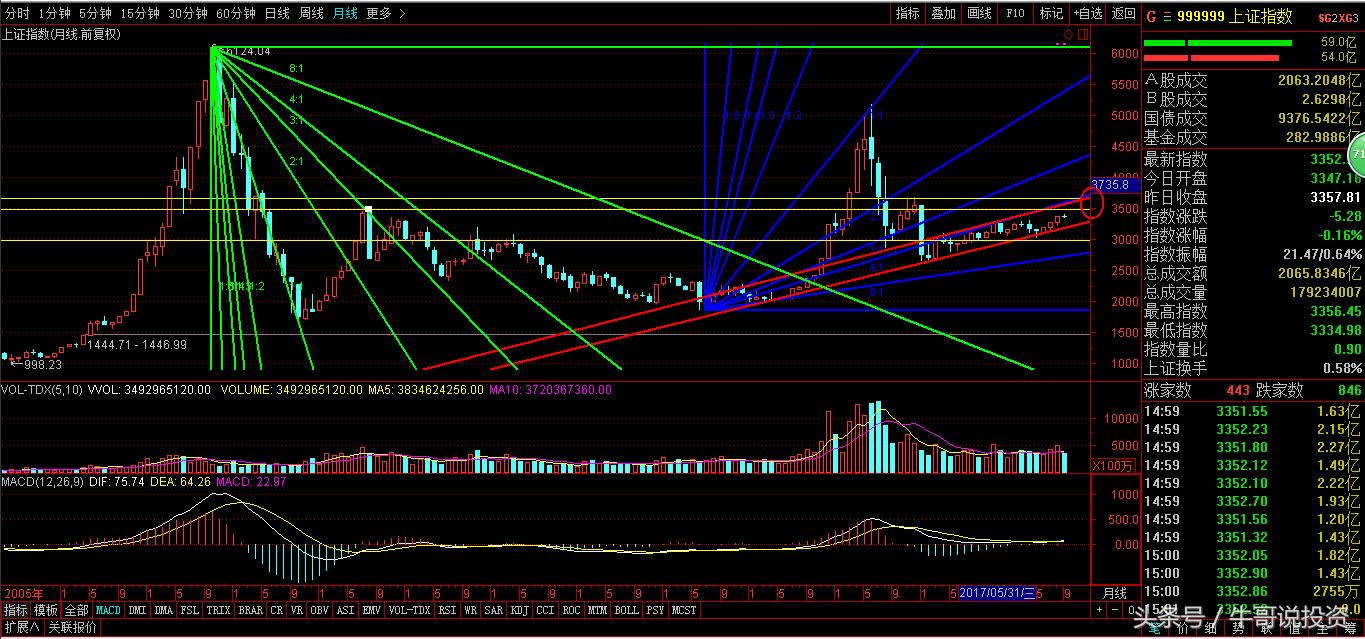Switch to the ASI indicator
The height and width of the screenshot is (639, 1365).
click(x=346, y=610)
